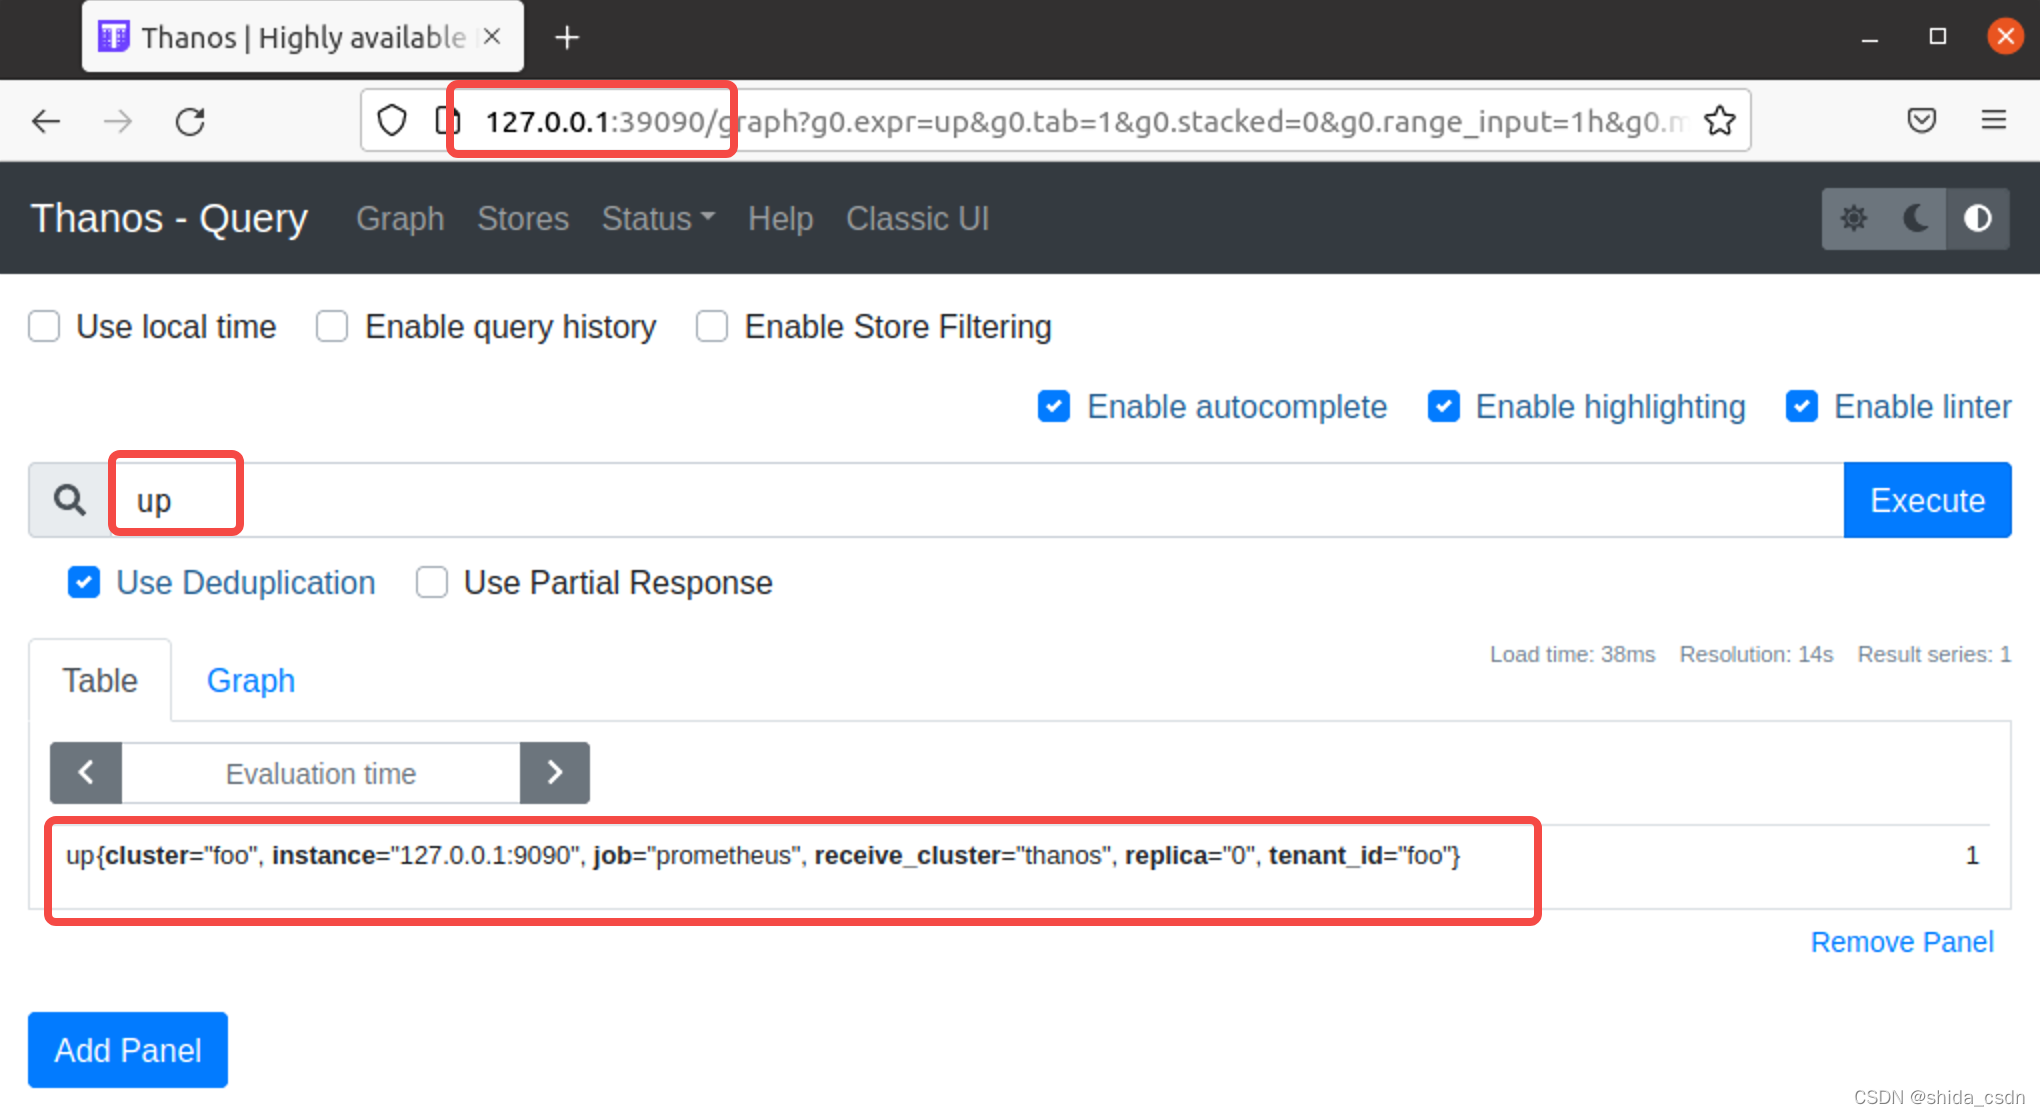
Task: Open the Firefox hamburger menu
Action: click(1994, 120)
